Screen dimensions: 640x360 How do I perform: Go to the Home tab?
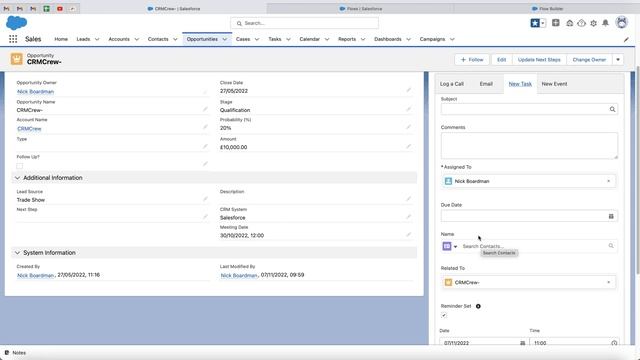(61, 39)
